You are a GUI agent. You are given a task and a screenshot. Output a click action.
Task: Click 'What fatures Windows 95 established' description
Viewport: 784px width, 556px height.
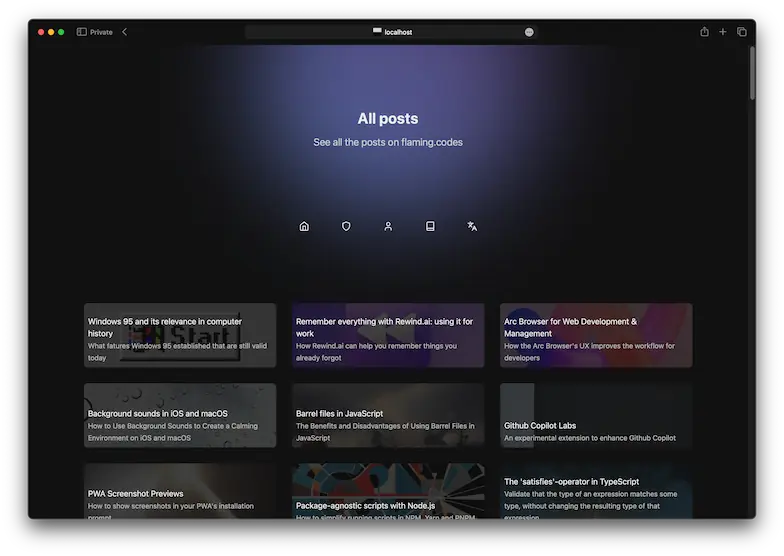click(178, 352)
